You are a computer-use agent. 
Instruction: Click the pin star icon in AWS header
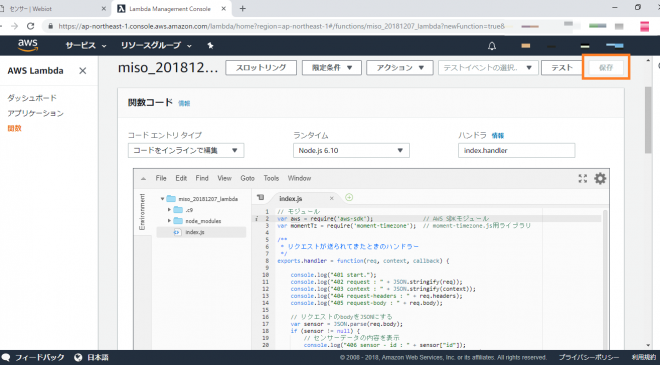210,45
